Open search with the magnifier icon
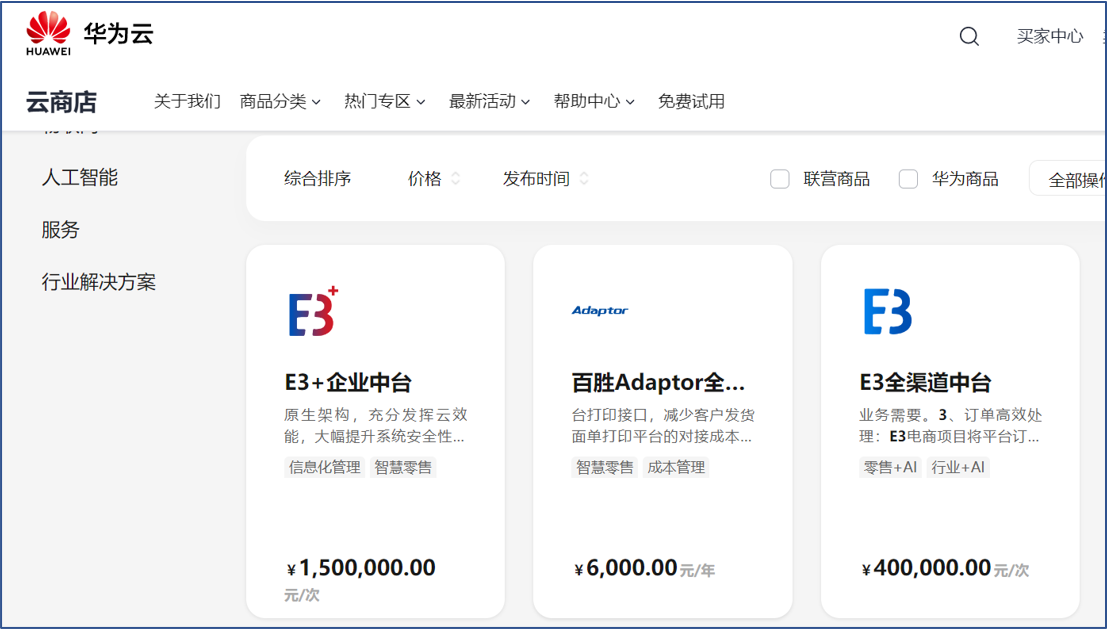This screenshot has height=629, width=1107. [x=969, y=37]
